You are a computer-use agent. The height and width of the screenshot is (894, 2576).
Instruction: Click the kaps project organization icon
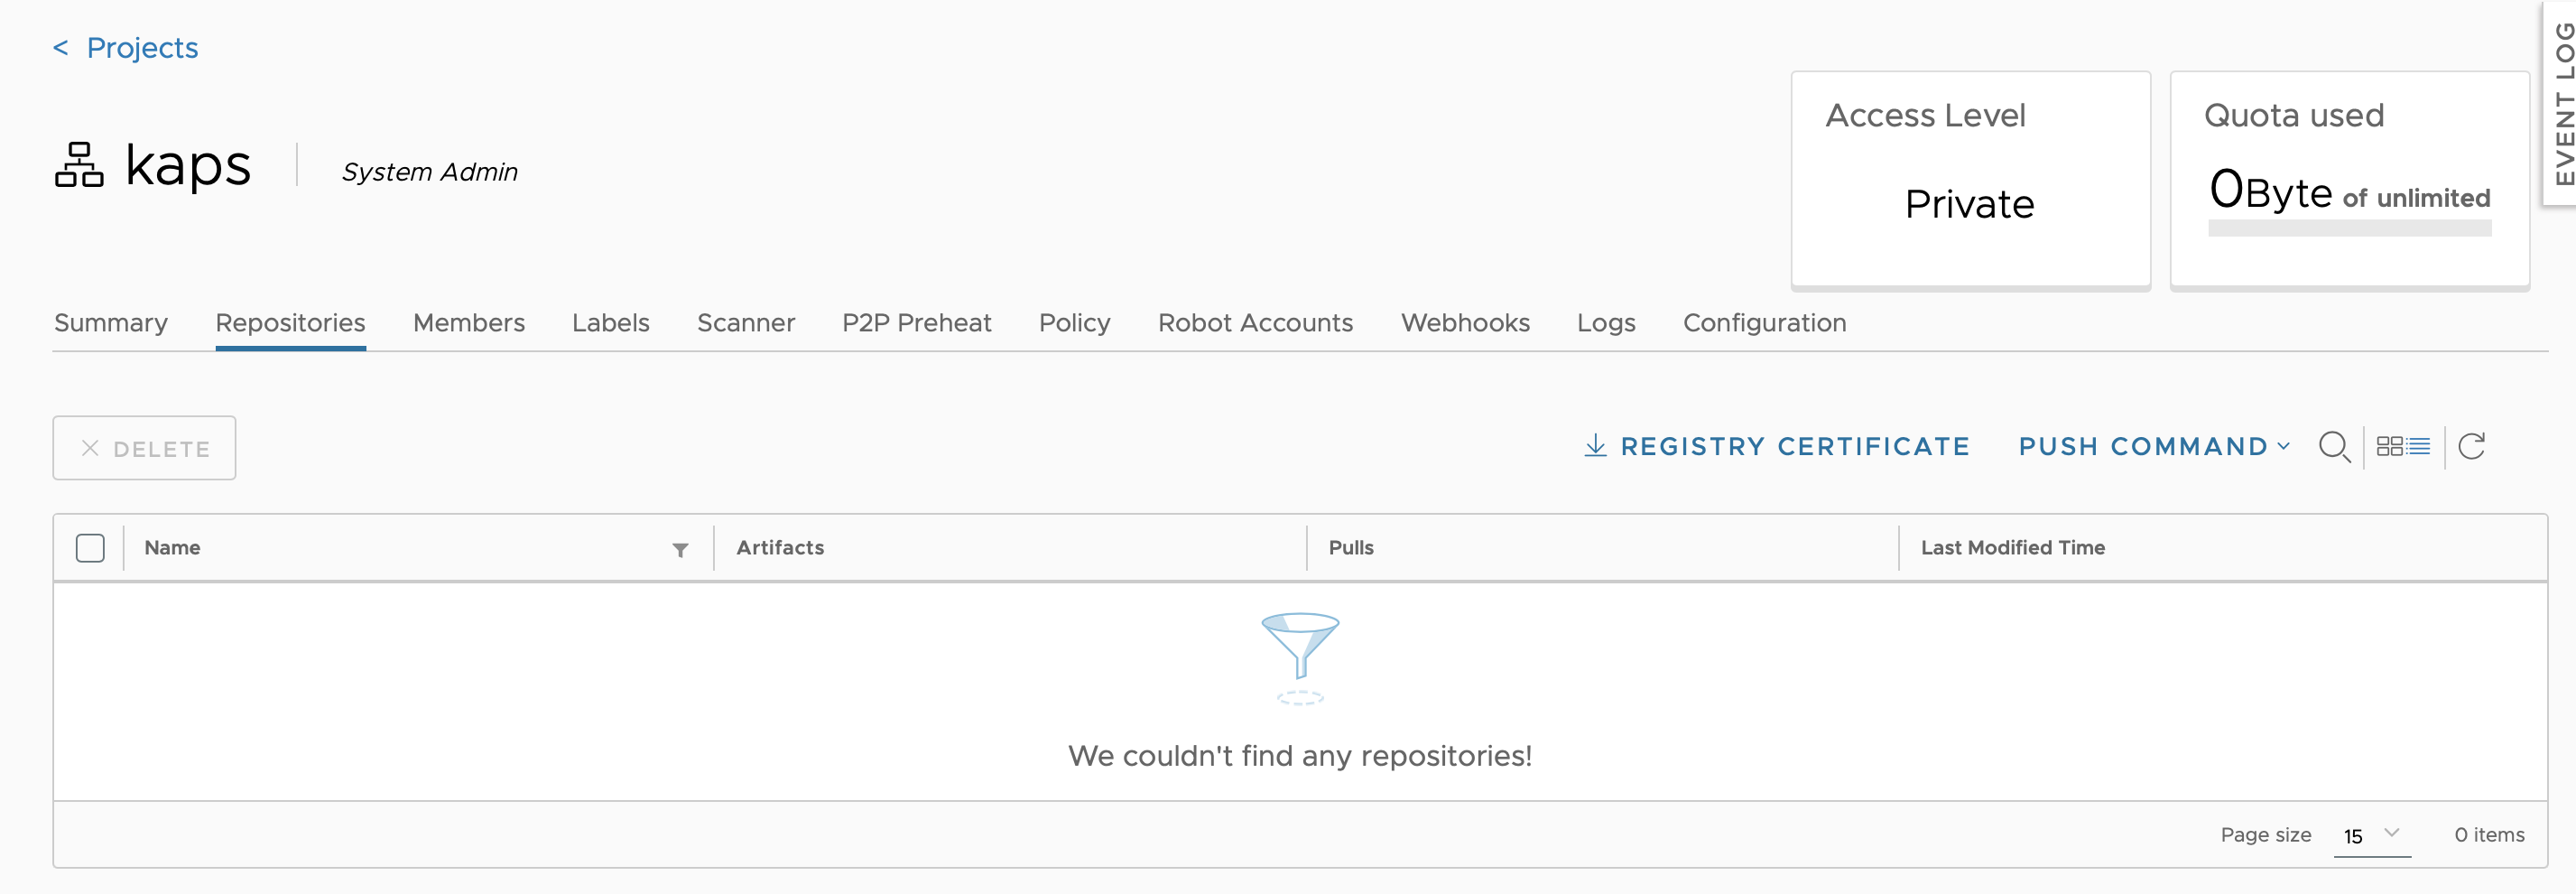point(79,165)
